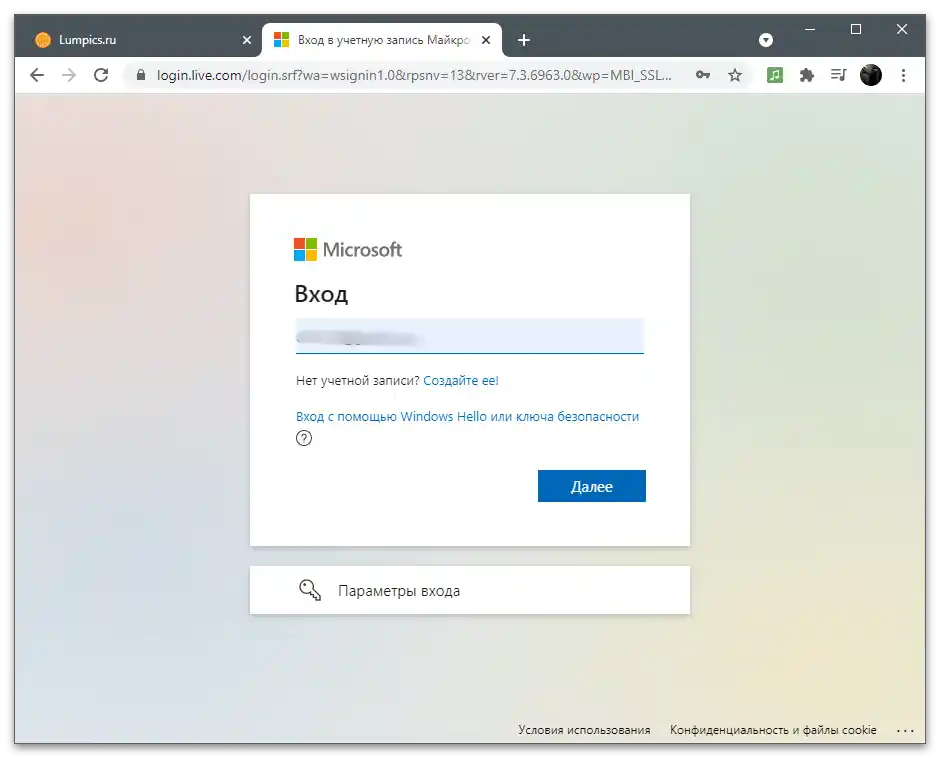
Task: Click the footer three-dots more options
Action: click(905, 730)
